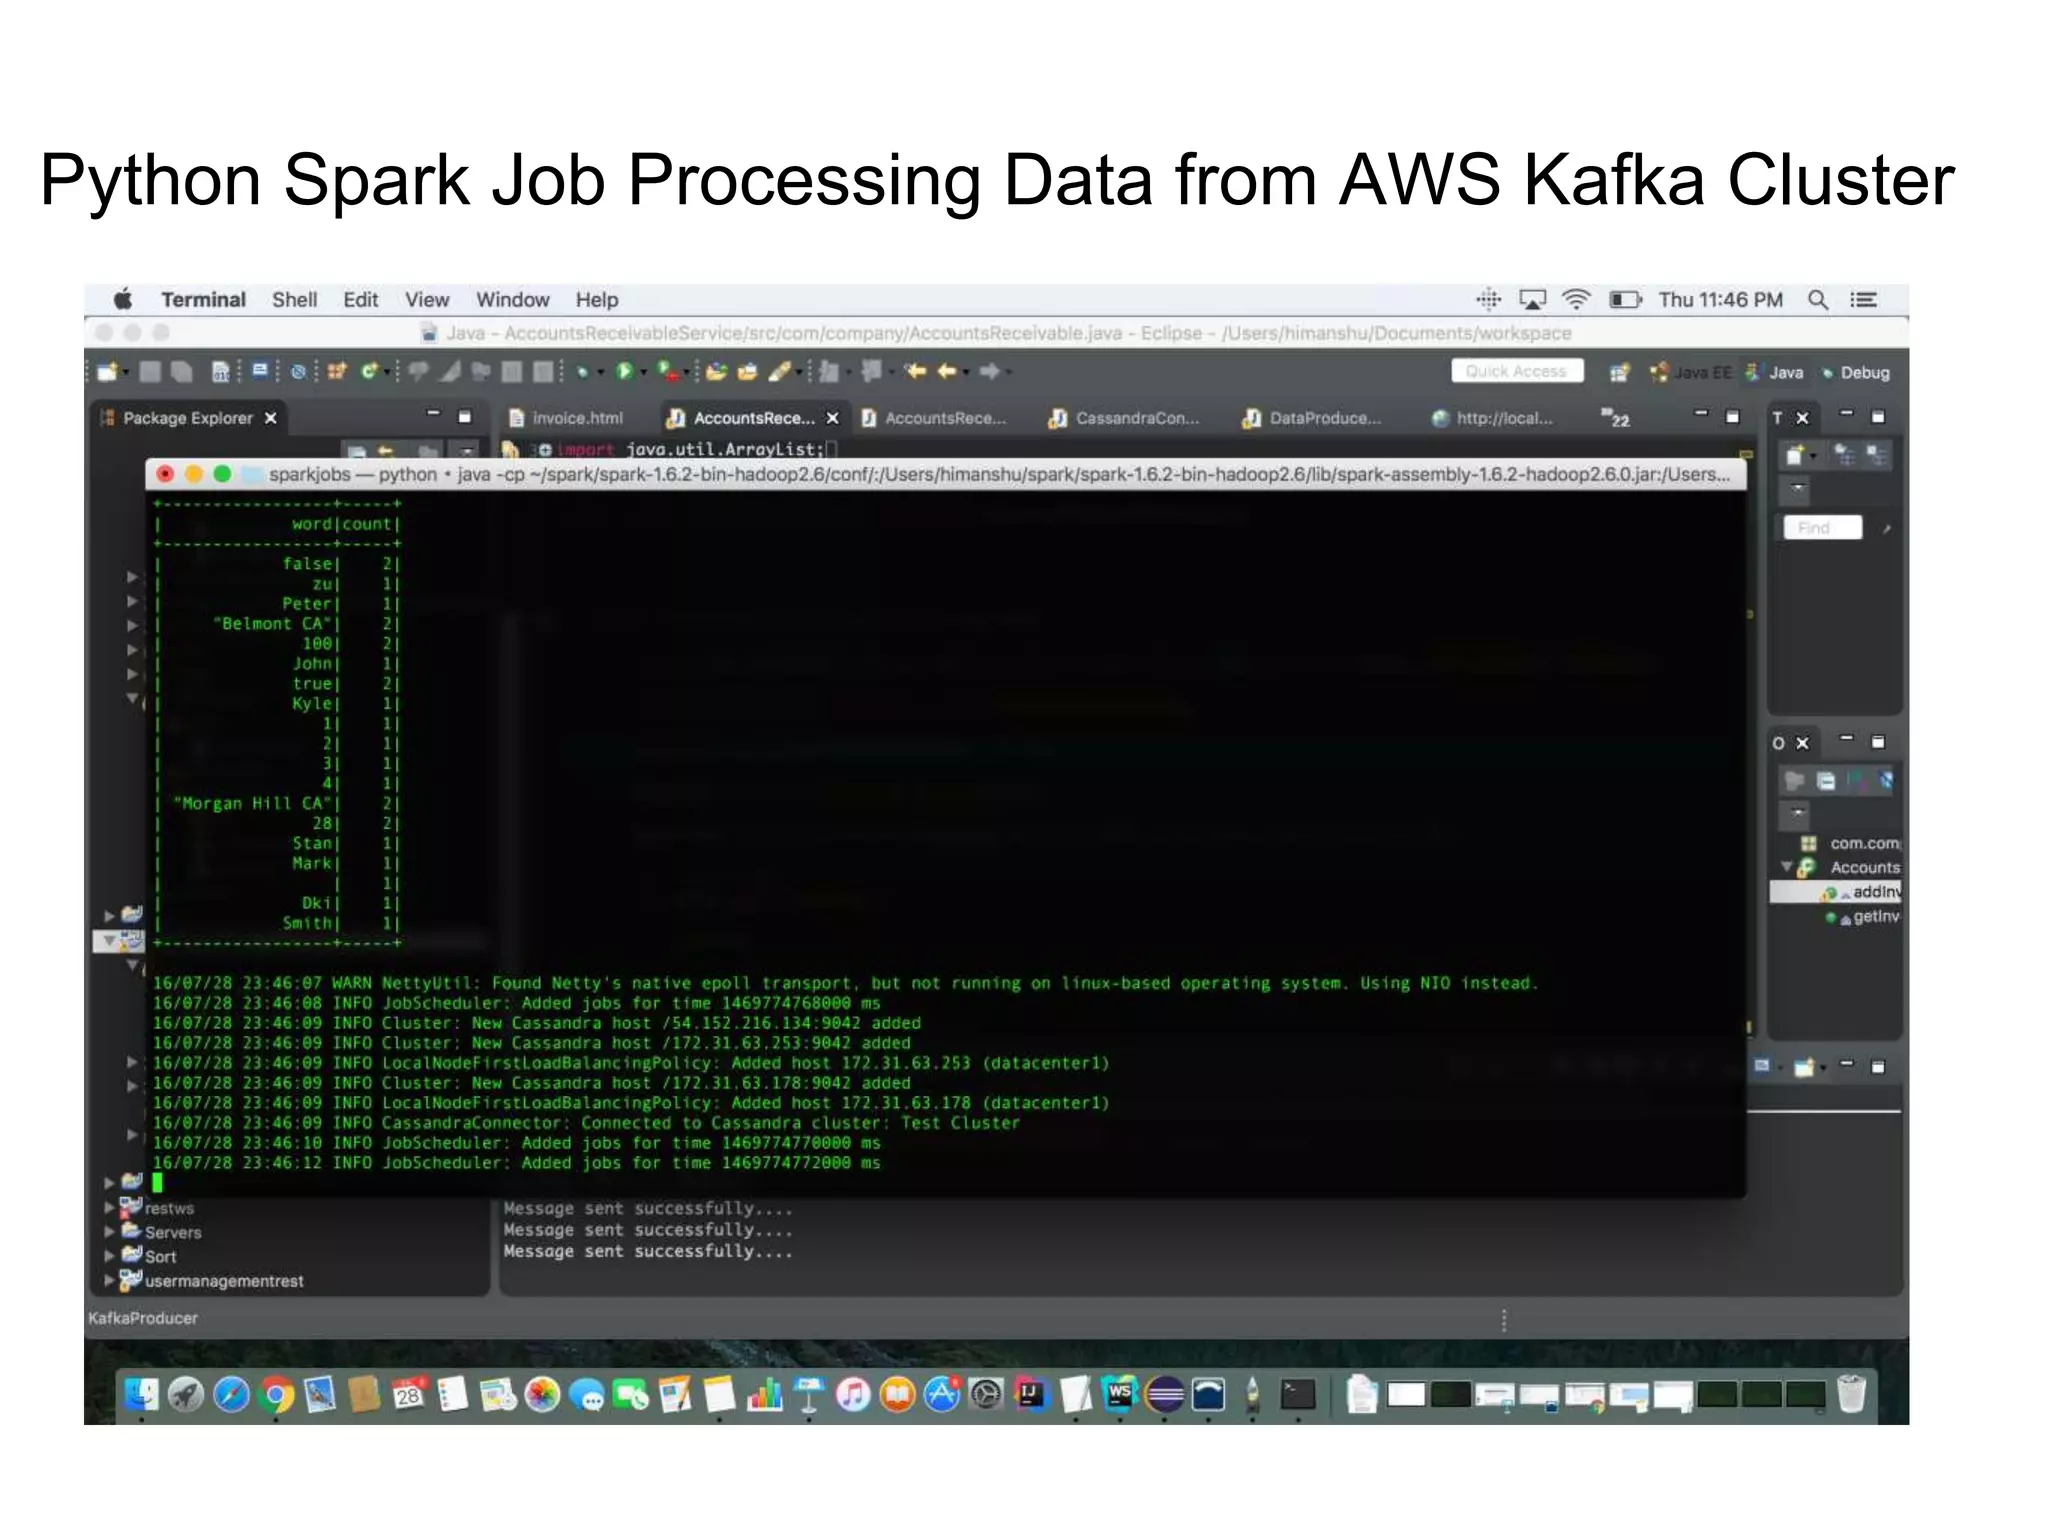Open Terminal from the Dock

(1298, 1394)
